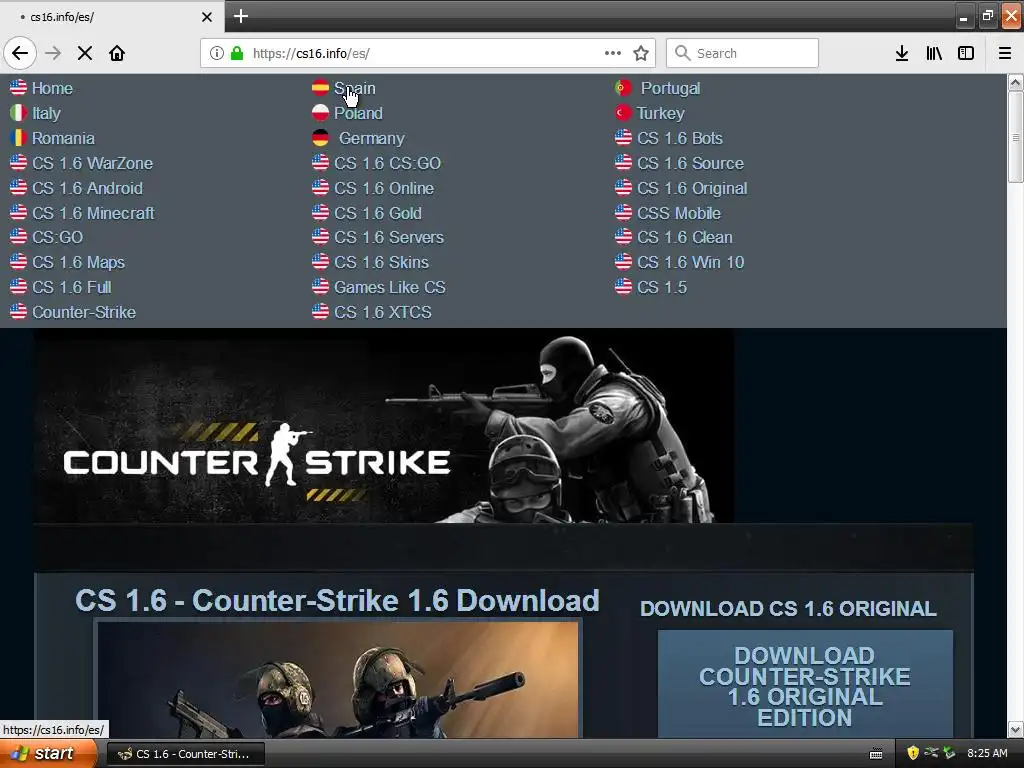
Task: Open the Library bookshelf icon
Action: tap(934, 53)
